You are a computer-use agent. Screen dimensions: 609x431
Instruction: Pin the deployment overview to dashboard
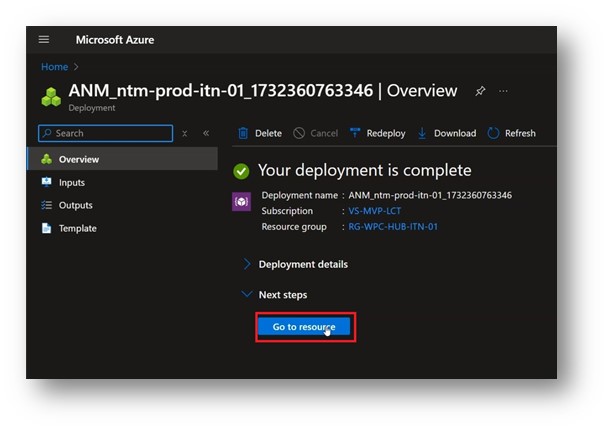pyautogui.click(x=480, y=91)
